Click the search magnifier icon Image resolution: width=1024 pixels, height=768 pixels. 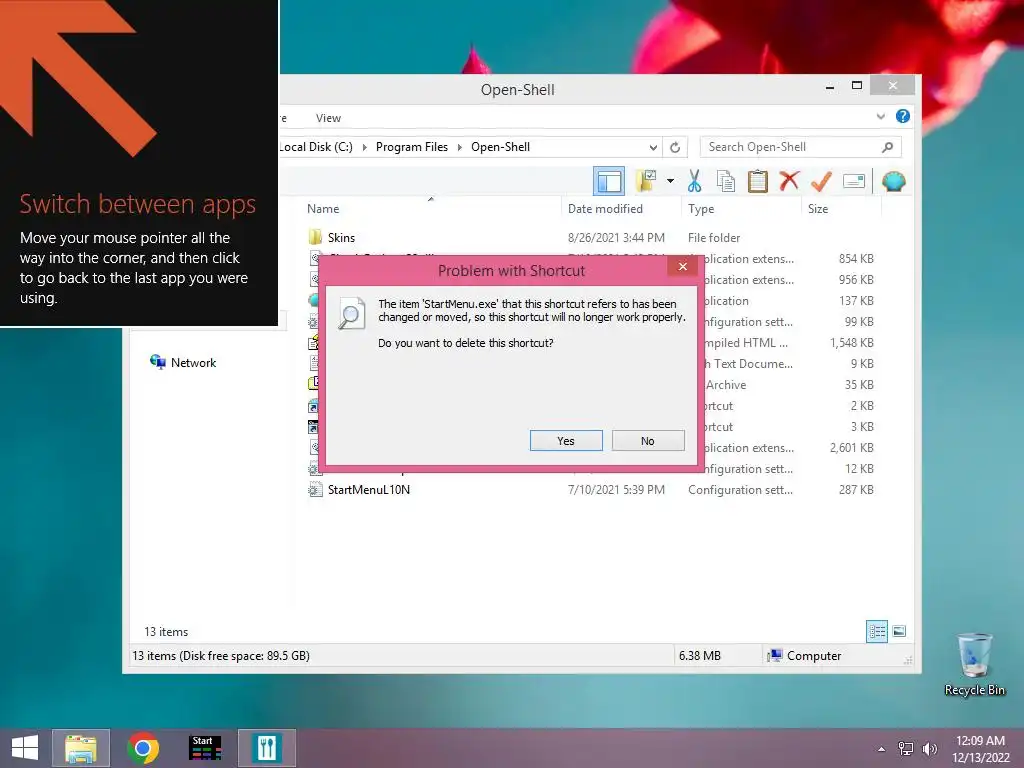[887, 147]
